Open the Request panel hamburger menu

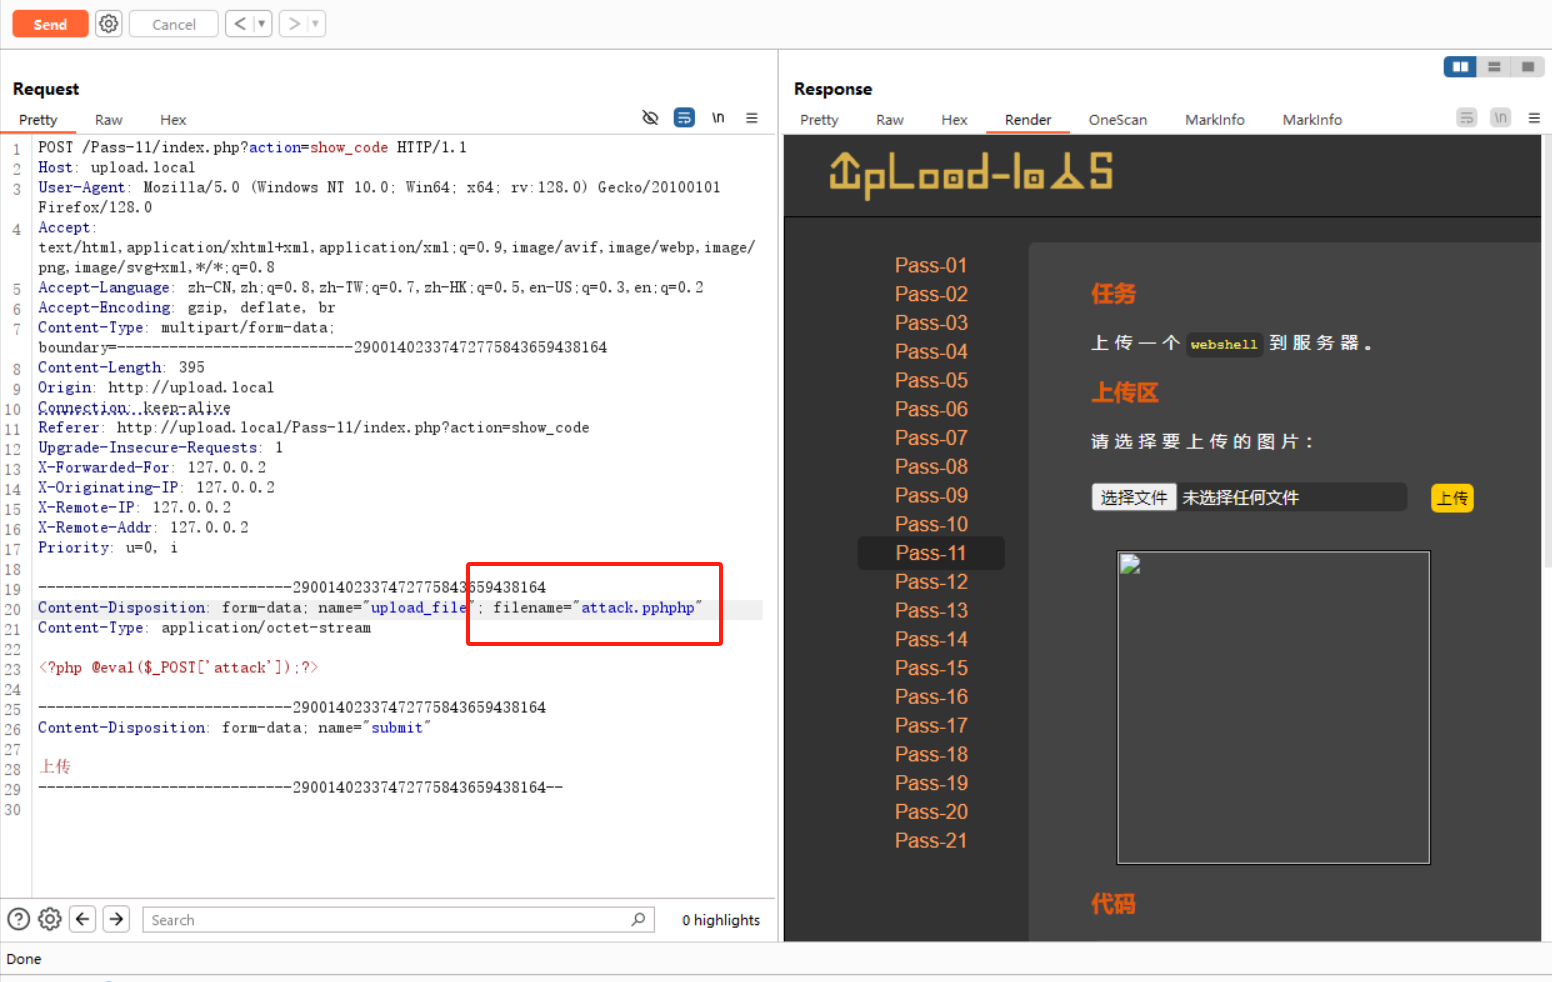(752, 118)
